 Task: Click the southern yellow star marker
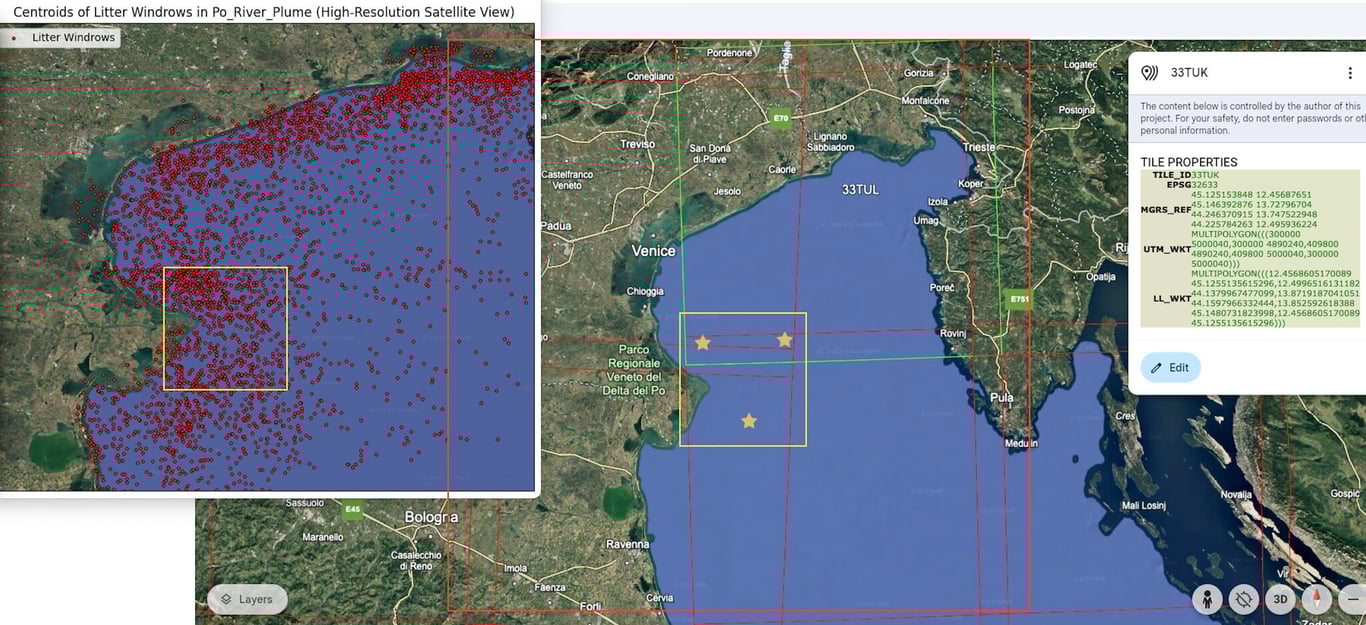749,421
